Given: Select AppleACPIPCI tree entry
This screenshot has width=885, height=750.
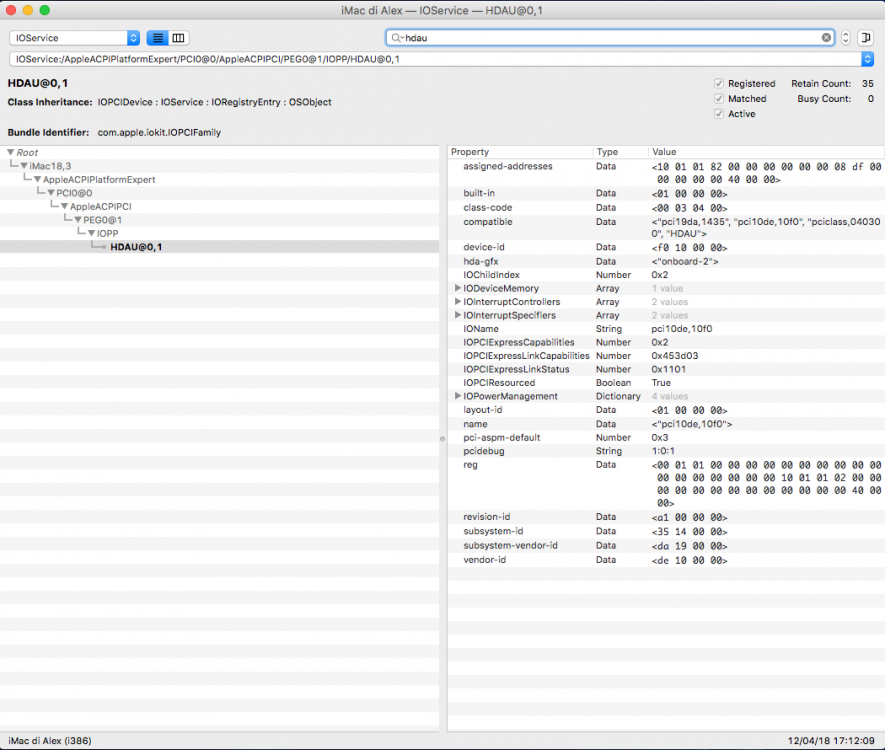Looking at the screenshot, I should coord(100,207).
